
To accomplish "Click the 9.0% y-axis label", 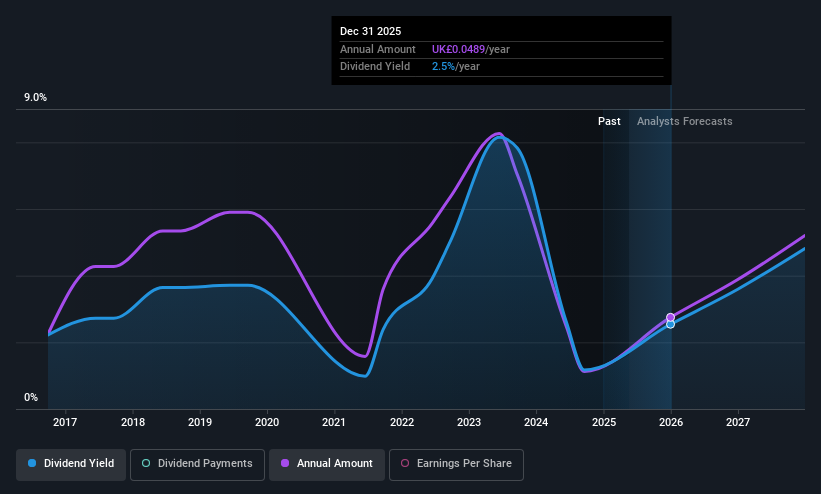I will [35, 97].
